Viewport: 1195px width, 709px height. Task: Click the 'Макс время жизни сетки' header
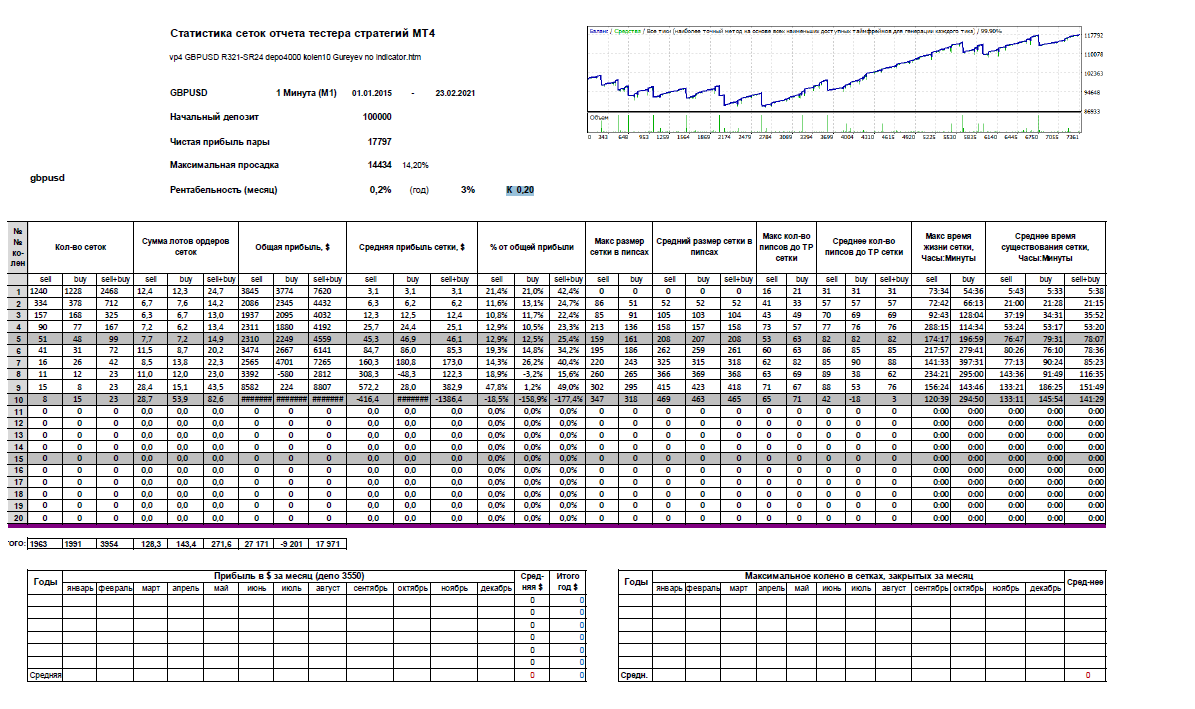(x=948, y=247)
